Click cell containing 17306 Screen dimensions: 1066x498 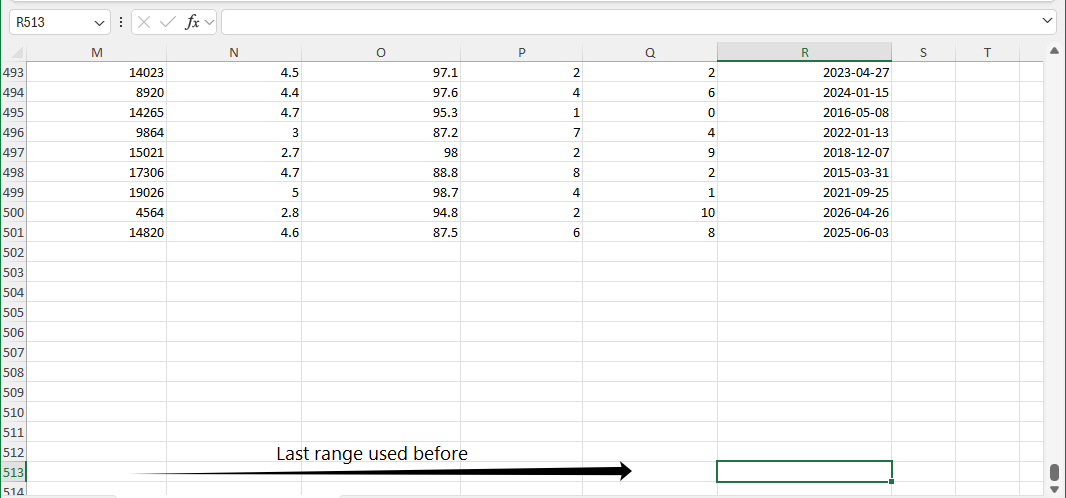[97, 173]
